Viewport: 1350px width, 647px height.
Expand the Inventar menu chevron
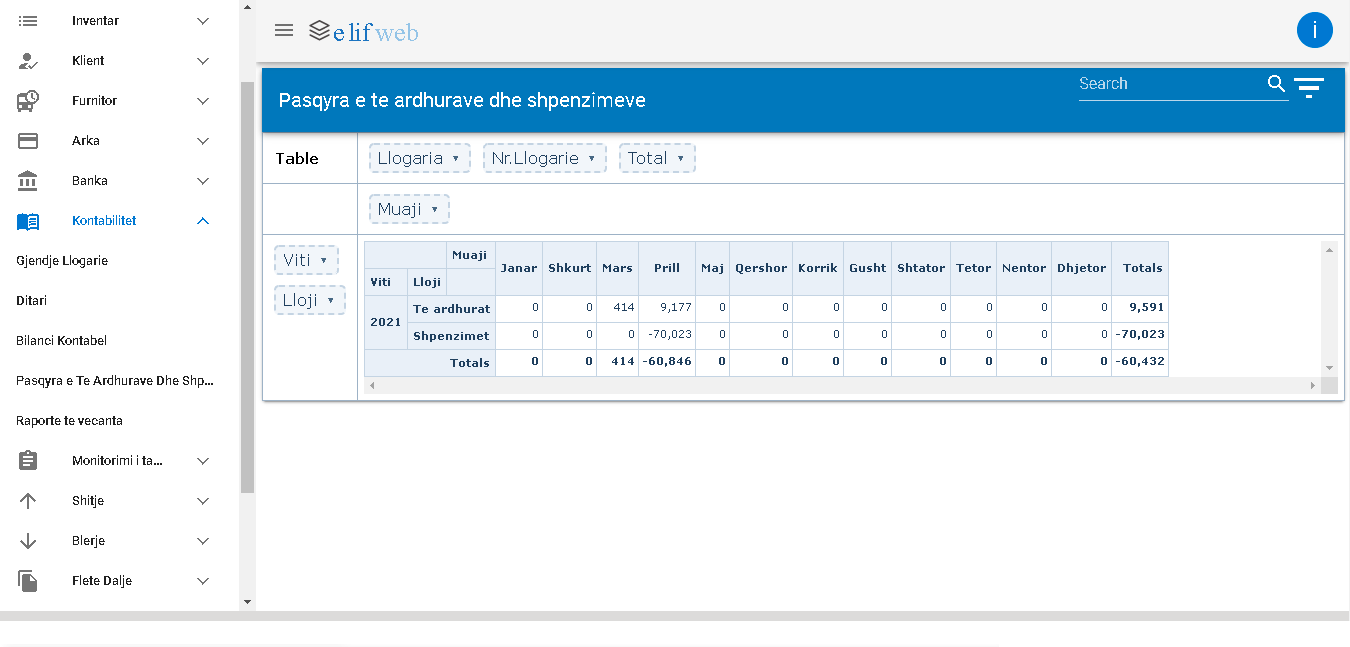[x=203, y=21]
